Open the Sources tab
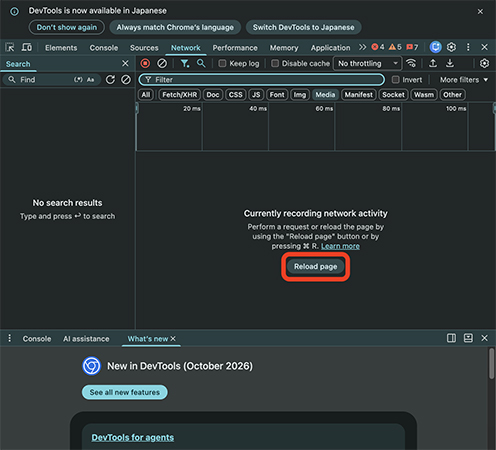The image size is (496, 450). [x=144, y=48]
